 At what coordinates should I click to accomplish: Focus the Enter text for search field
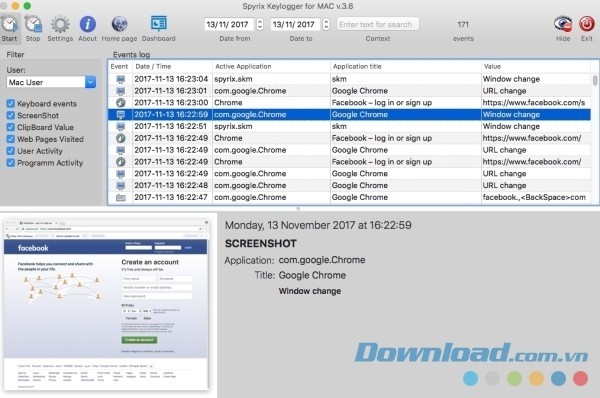pos(378,24)
